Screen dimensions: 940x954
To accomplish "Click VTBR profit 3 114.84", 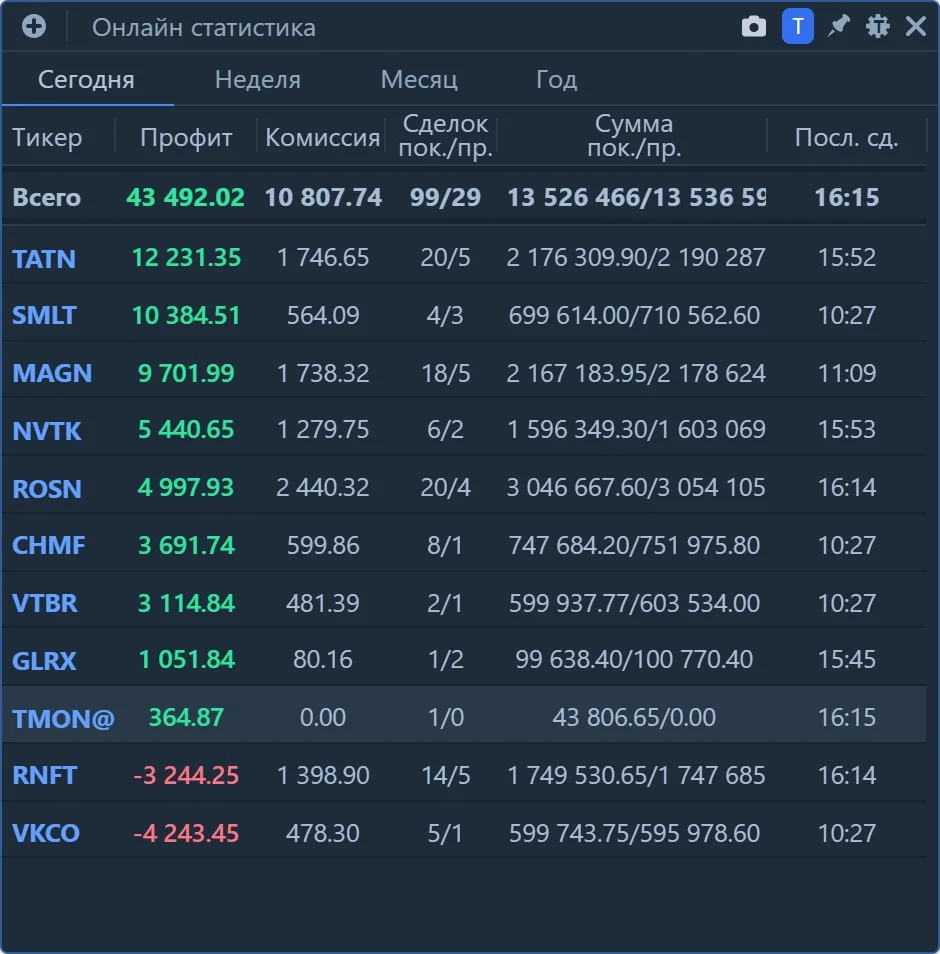I will 186,603.
